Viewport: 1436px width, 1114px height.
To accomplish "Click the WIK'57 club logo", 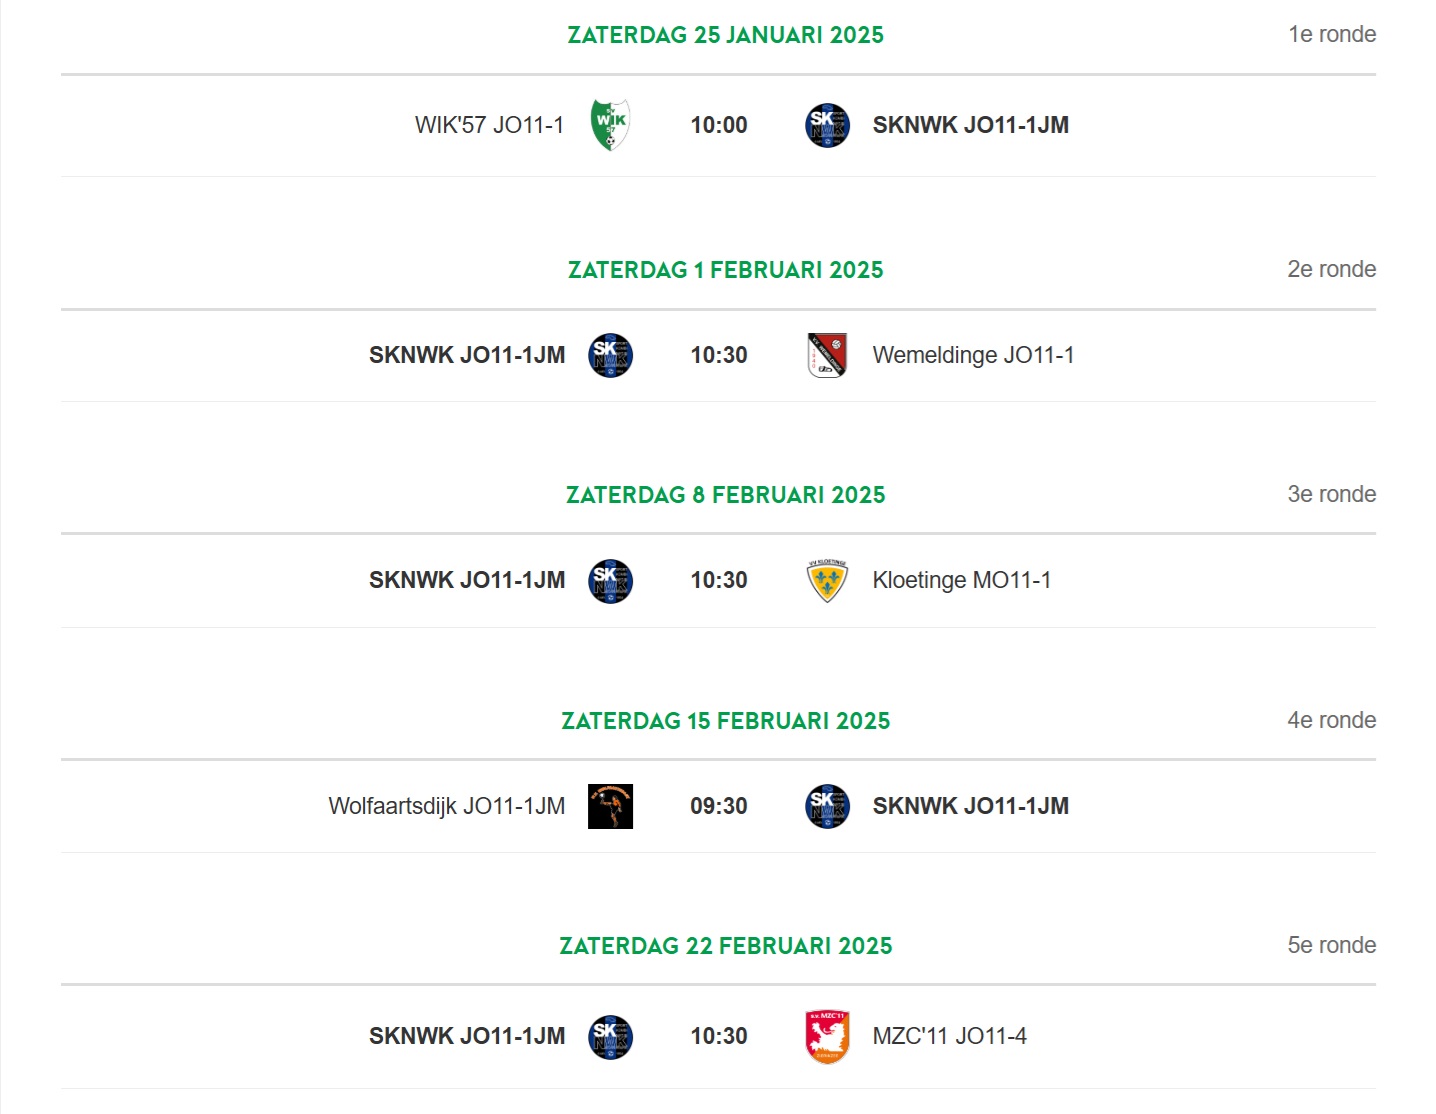I will point(610,125).
